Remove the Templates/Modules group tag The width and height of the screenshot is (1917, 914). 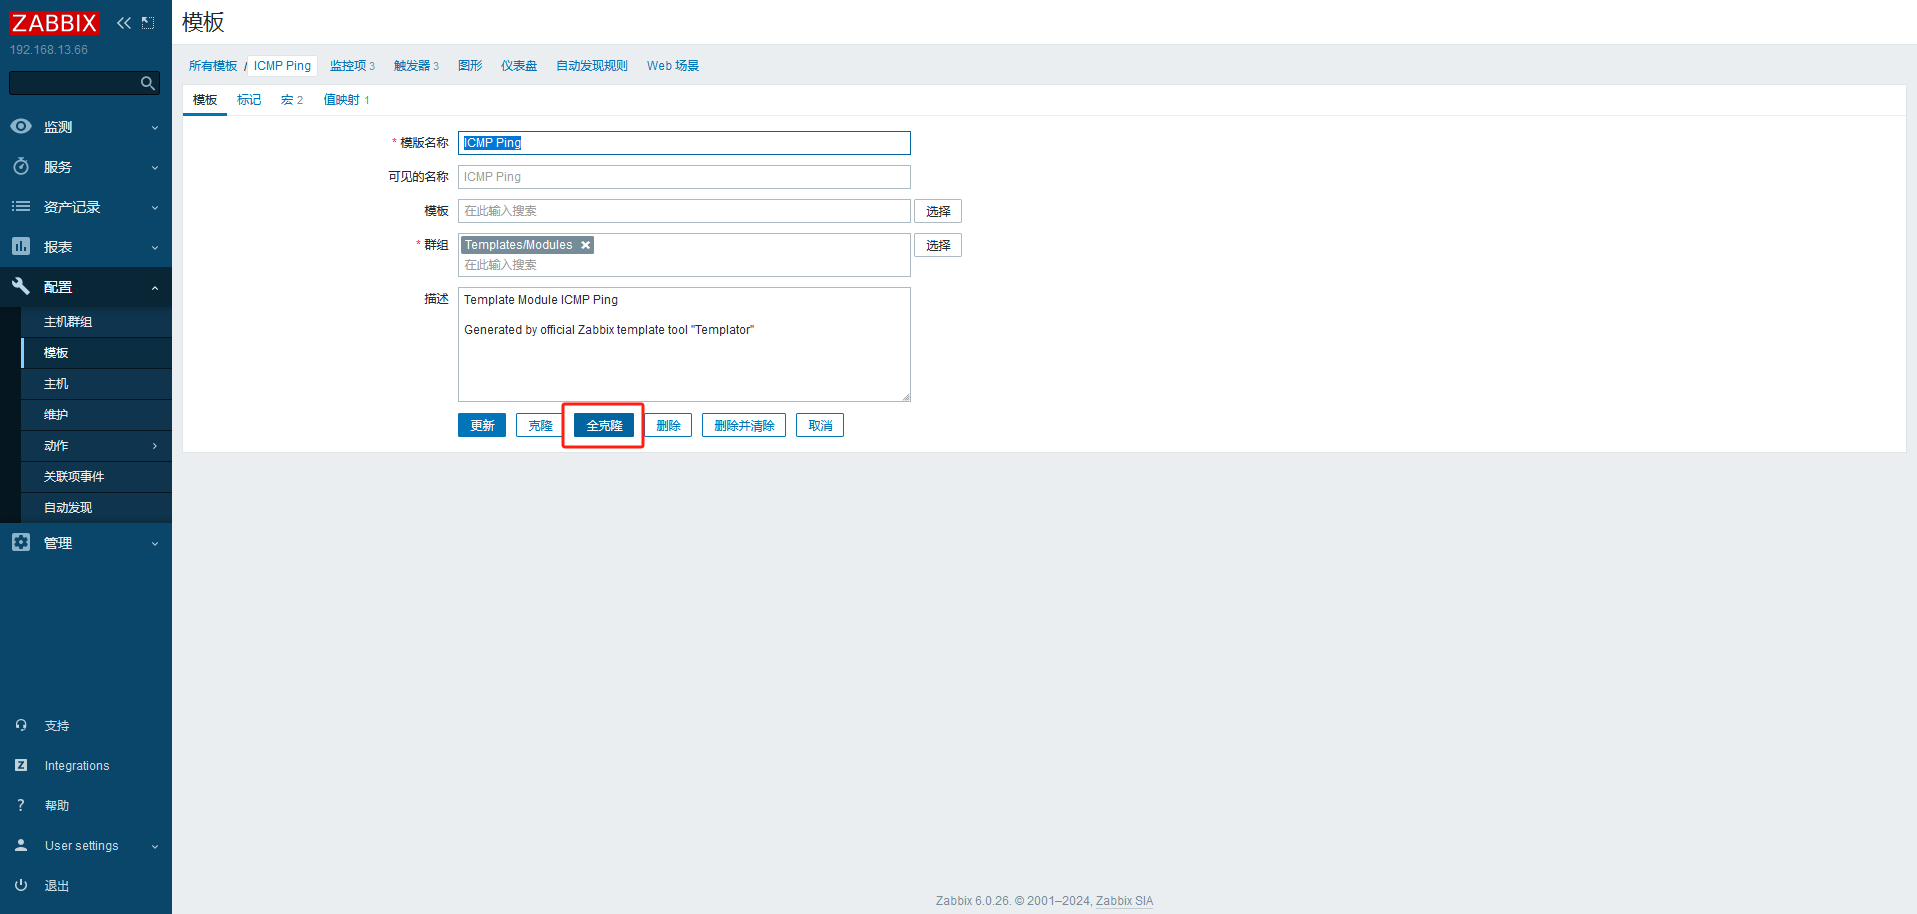tap(586, 245)
